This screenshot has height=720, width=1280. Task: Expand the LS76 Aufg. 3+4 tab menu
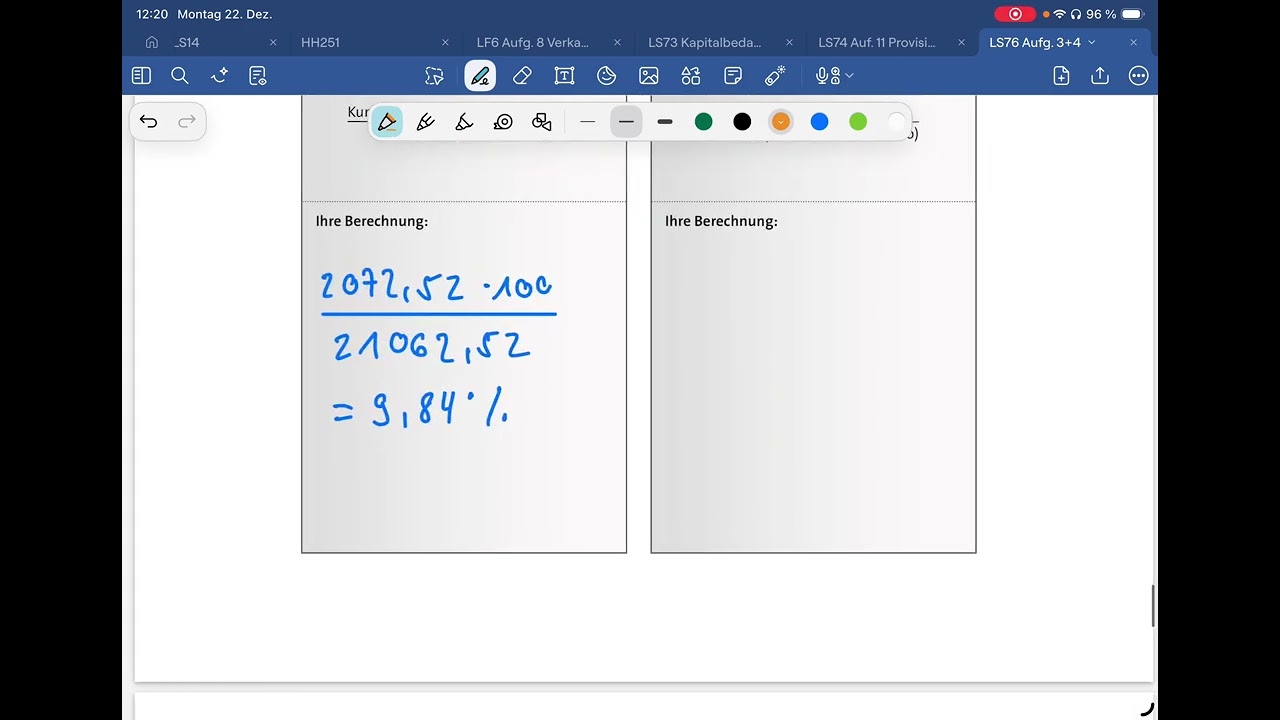pyautogui.click(x=1091, y=42)
